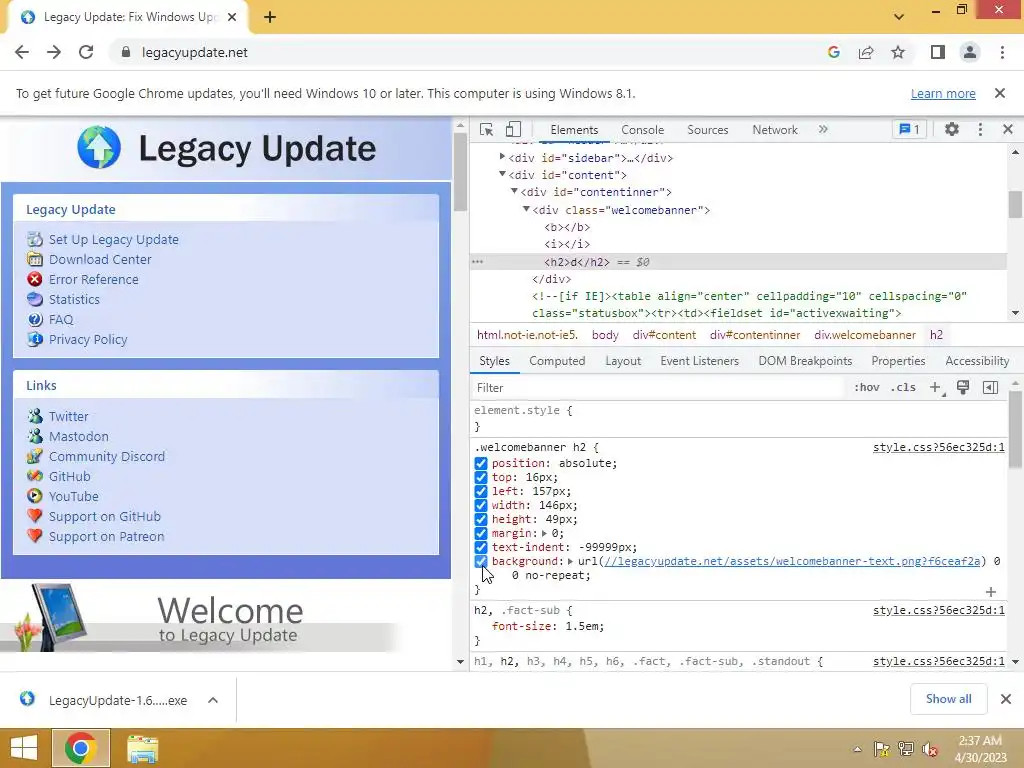Viewport: 1024px width, 768px height.
Task: Collapse the div id="content" node
Action: click(502, 174)
